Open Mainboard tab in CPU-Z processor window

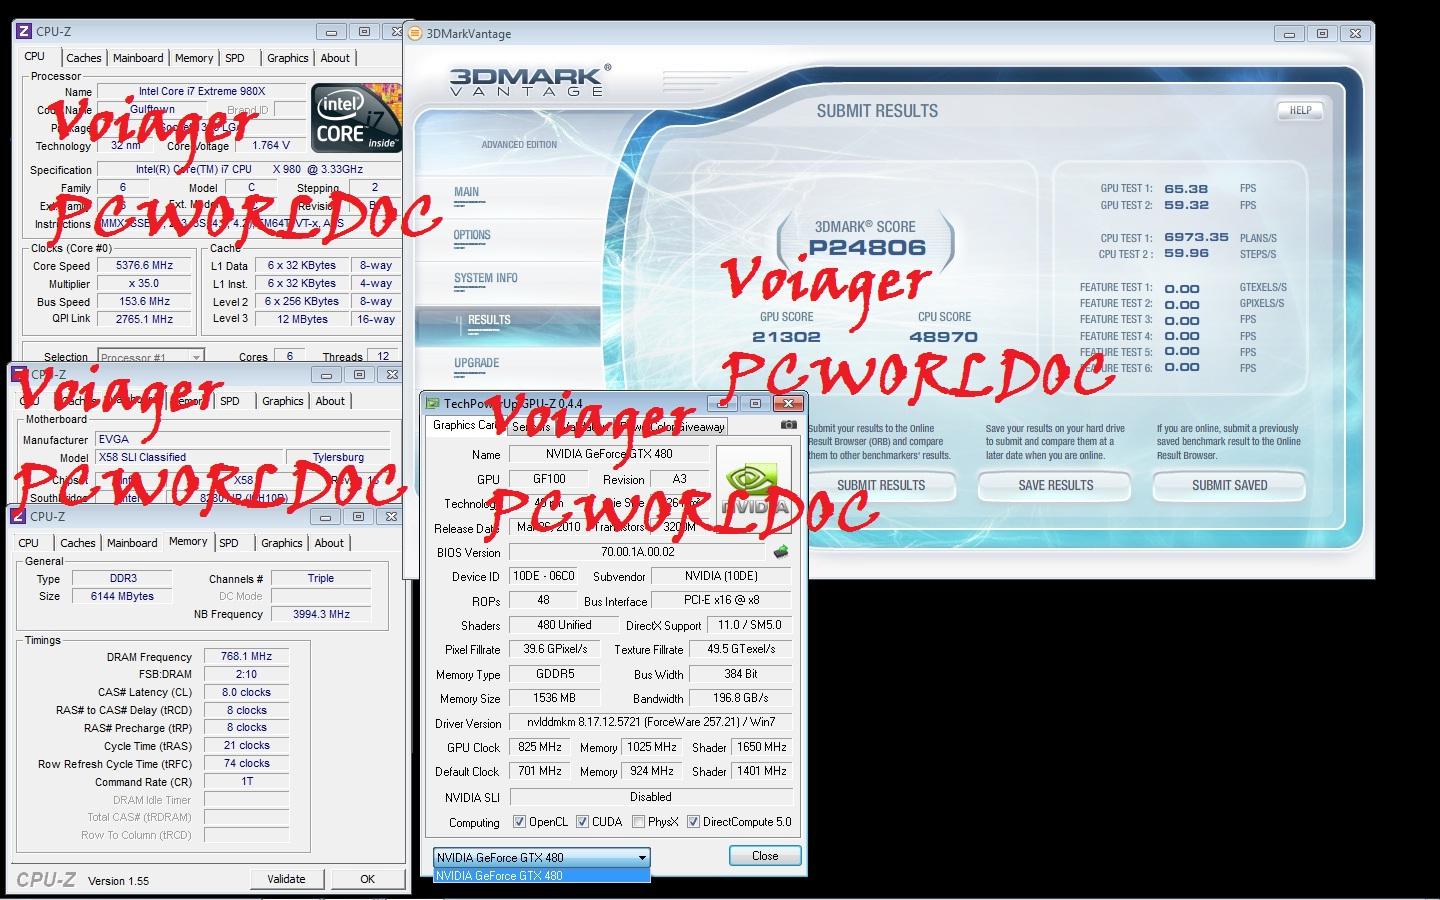coord(138,58)
